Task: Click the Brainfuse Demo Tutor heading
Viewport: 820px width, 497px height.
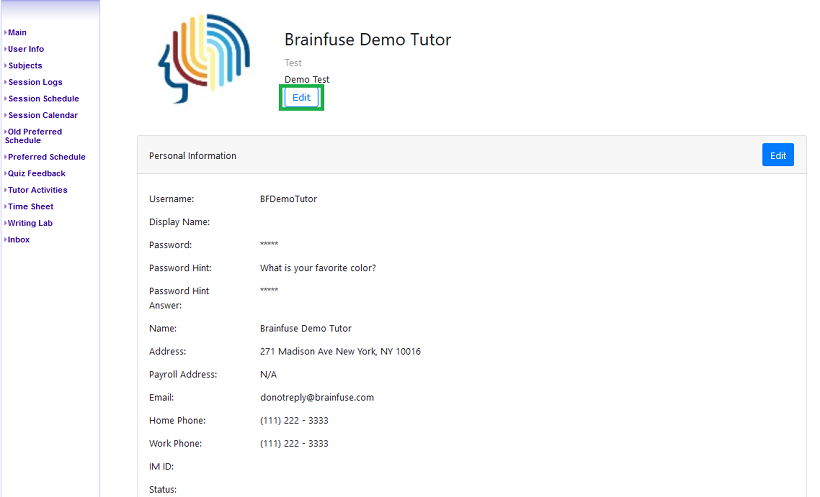Action: (367, 40)
